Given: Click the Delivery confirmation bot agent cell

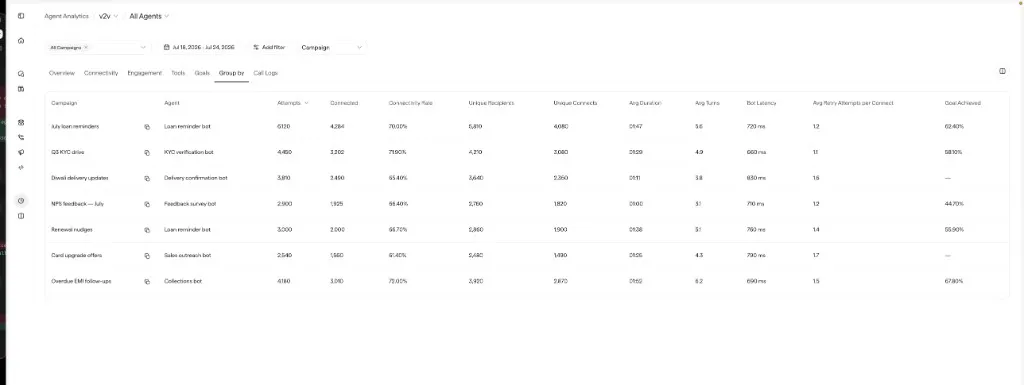Looking at the screenshot, I should [x=196, y=178].
